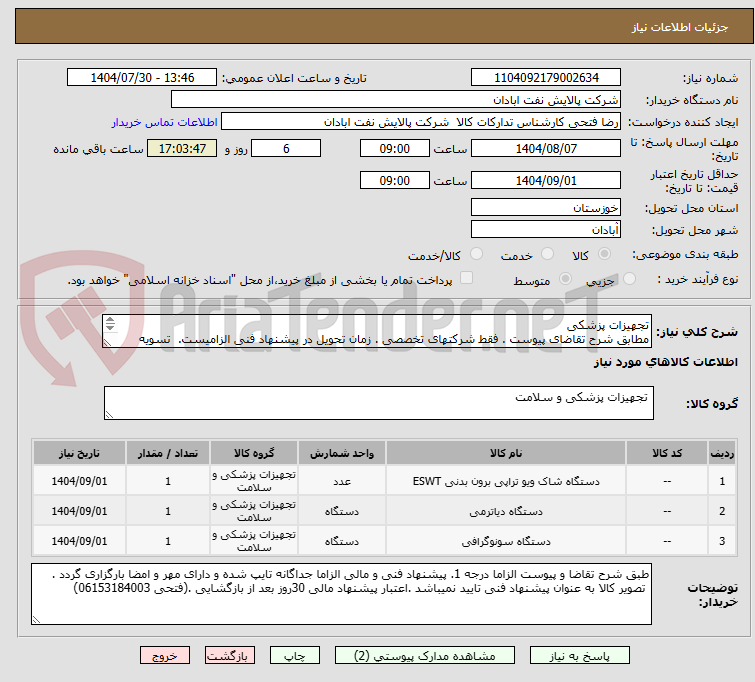
Task: Click the دستگاه دیاترمی item name
Action: [x=506, y=512]
